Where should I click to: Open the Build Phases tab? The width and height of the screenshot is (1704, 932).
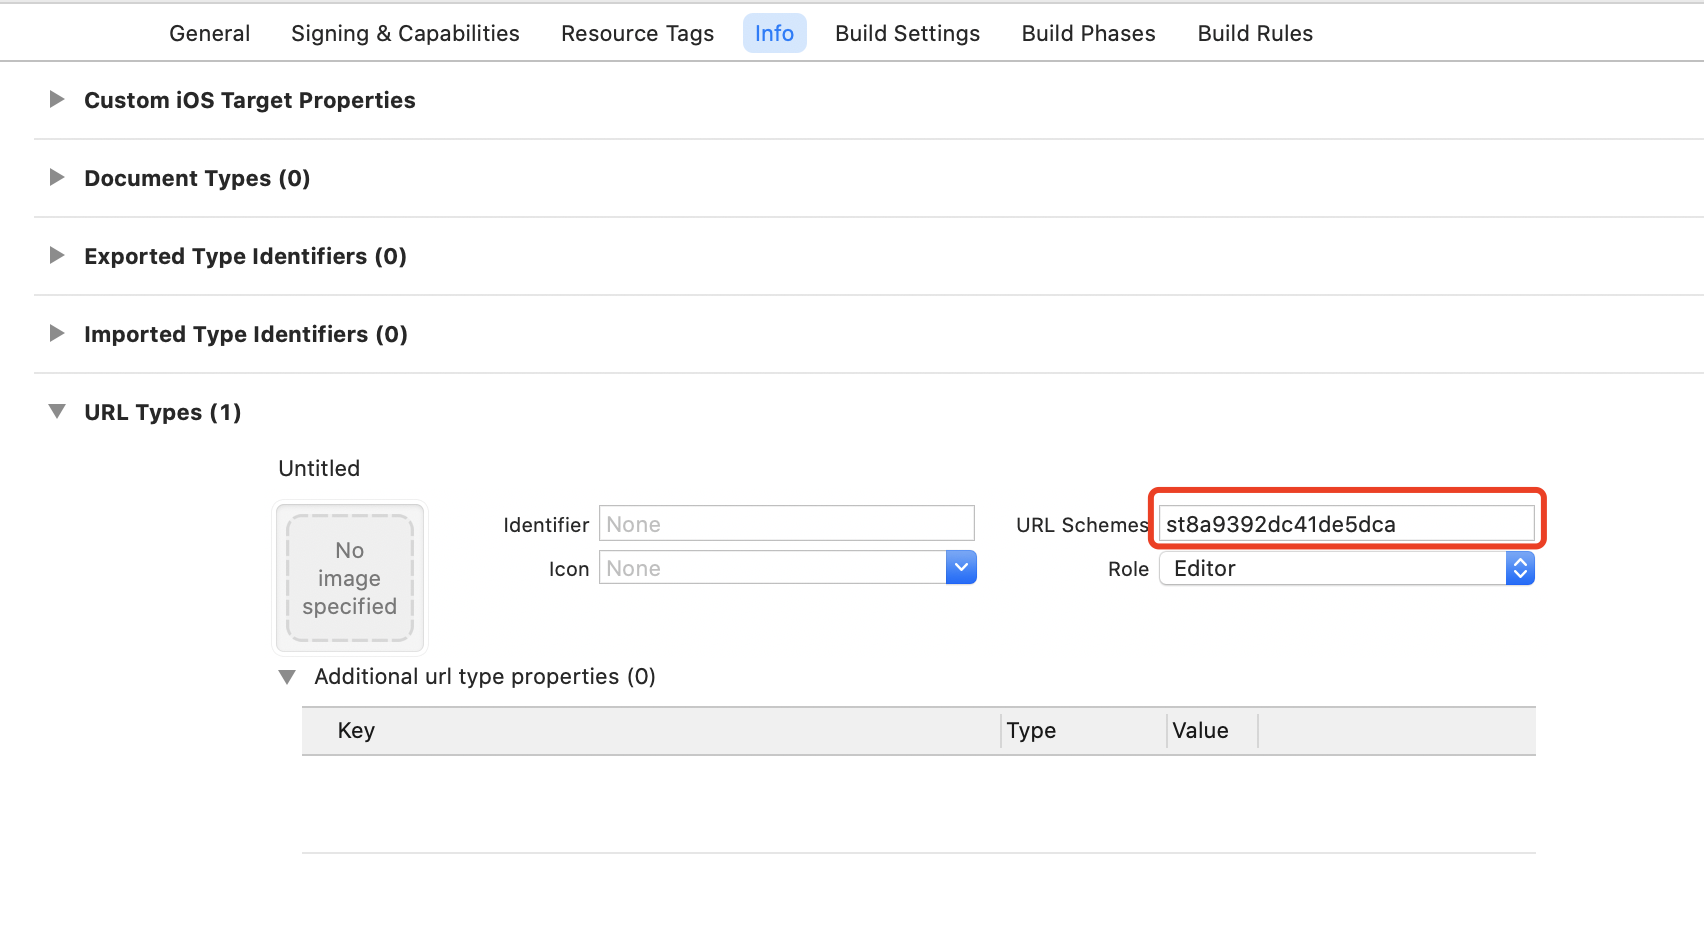pyautogui.click(x=1088, y=34)
